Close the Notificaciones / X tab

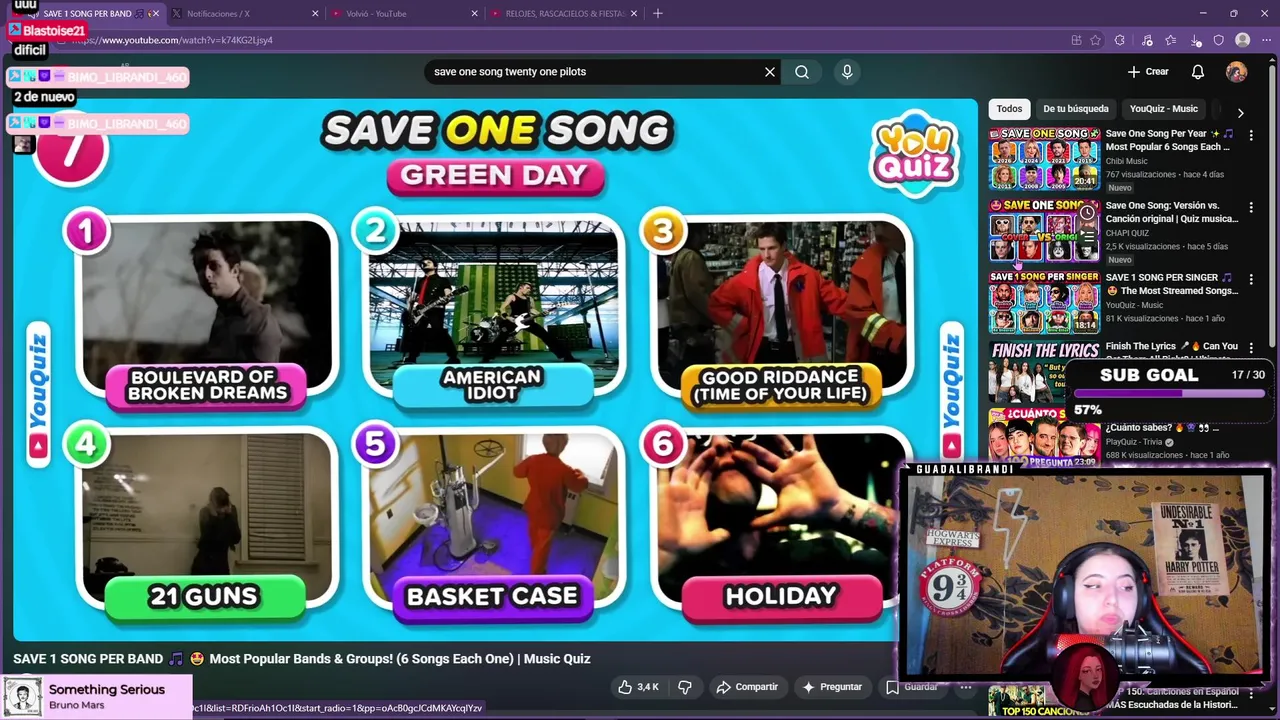pos(315,14)
